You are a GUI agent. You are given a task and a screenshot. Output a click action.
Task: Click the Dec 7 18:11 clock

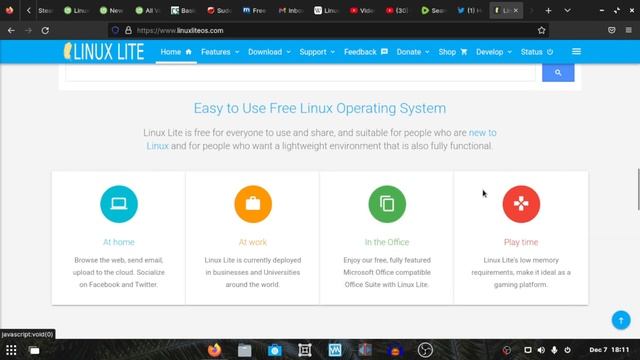(609, 350)
